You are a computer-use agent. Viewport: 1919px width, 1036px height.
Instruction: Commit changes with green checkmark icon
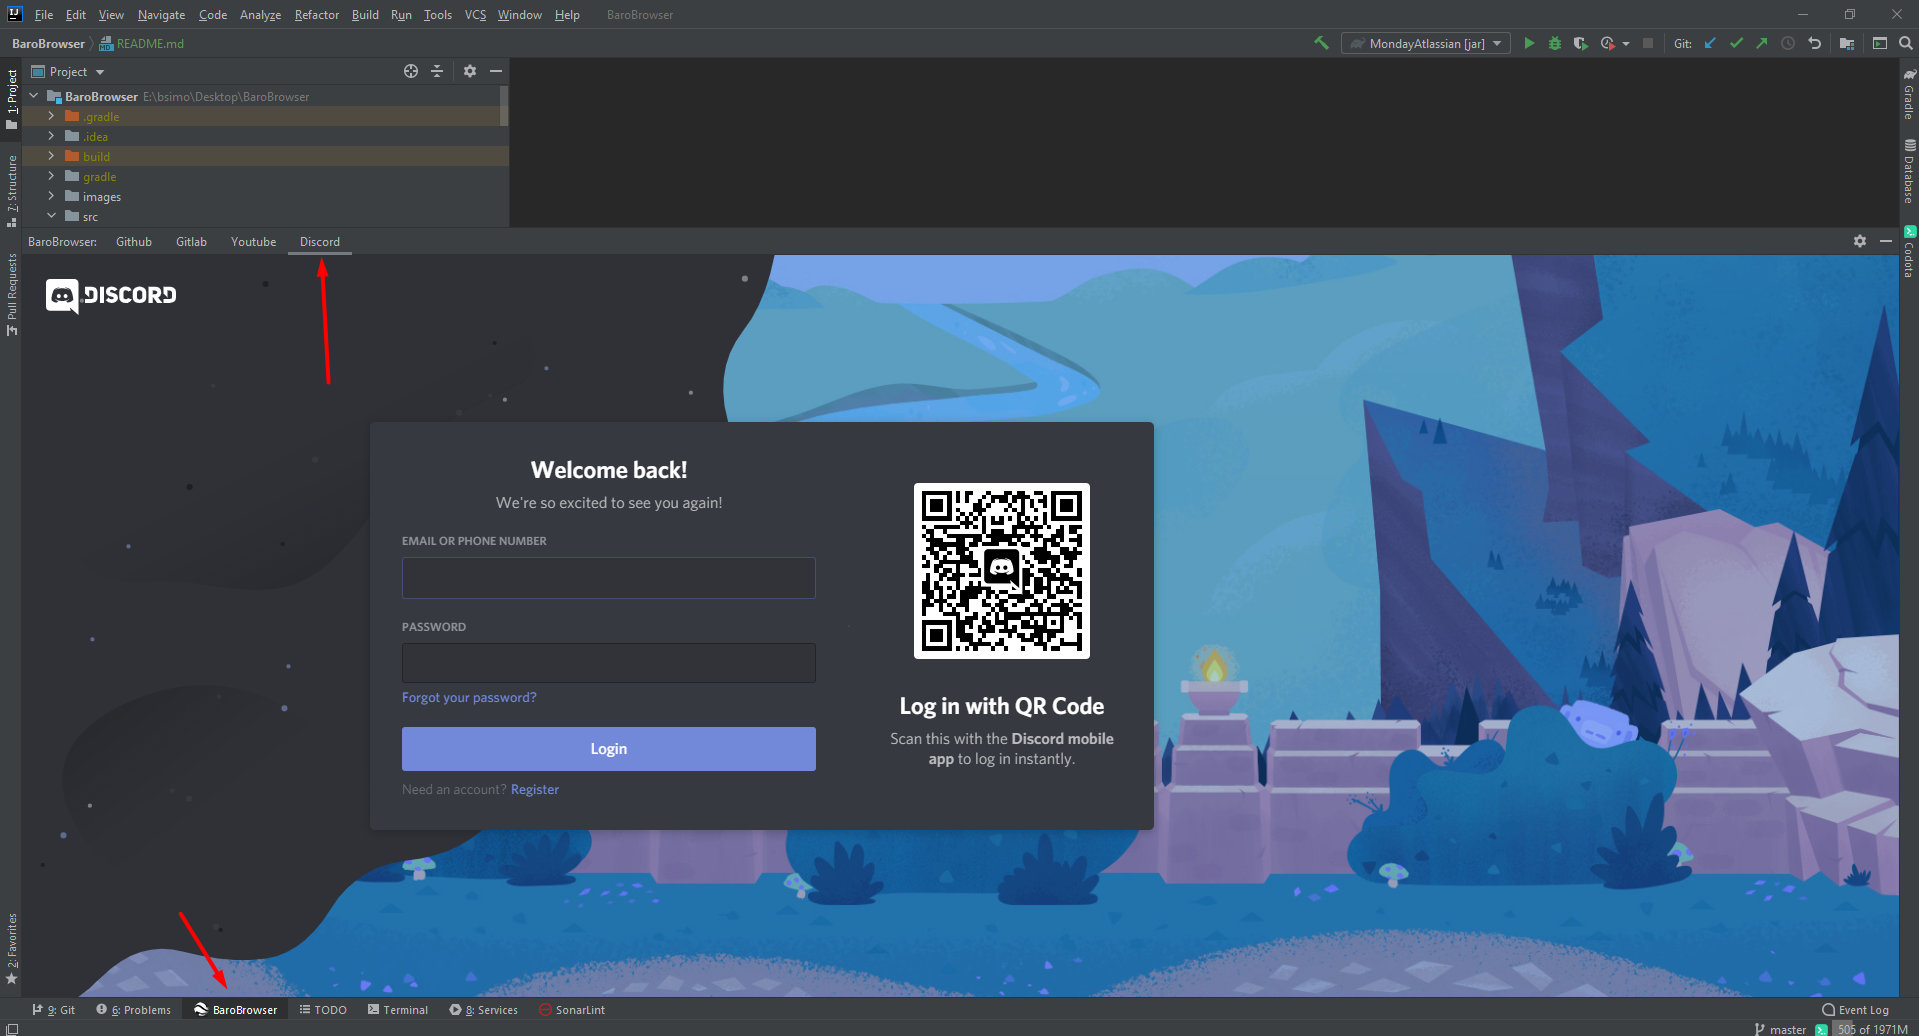1736,43
